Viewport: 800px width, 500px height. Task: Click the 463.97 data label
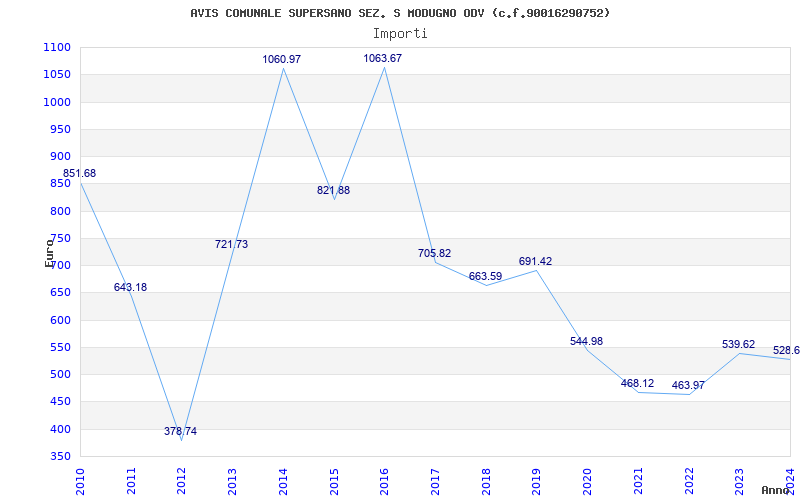(x=688, y=385)
